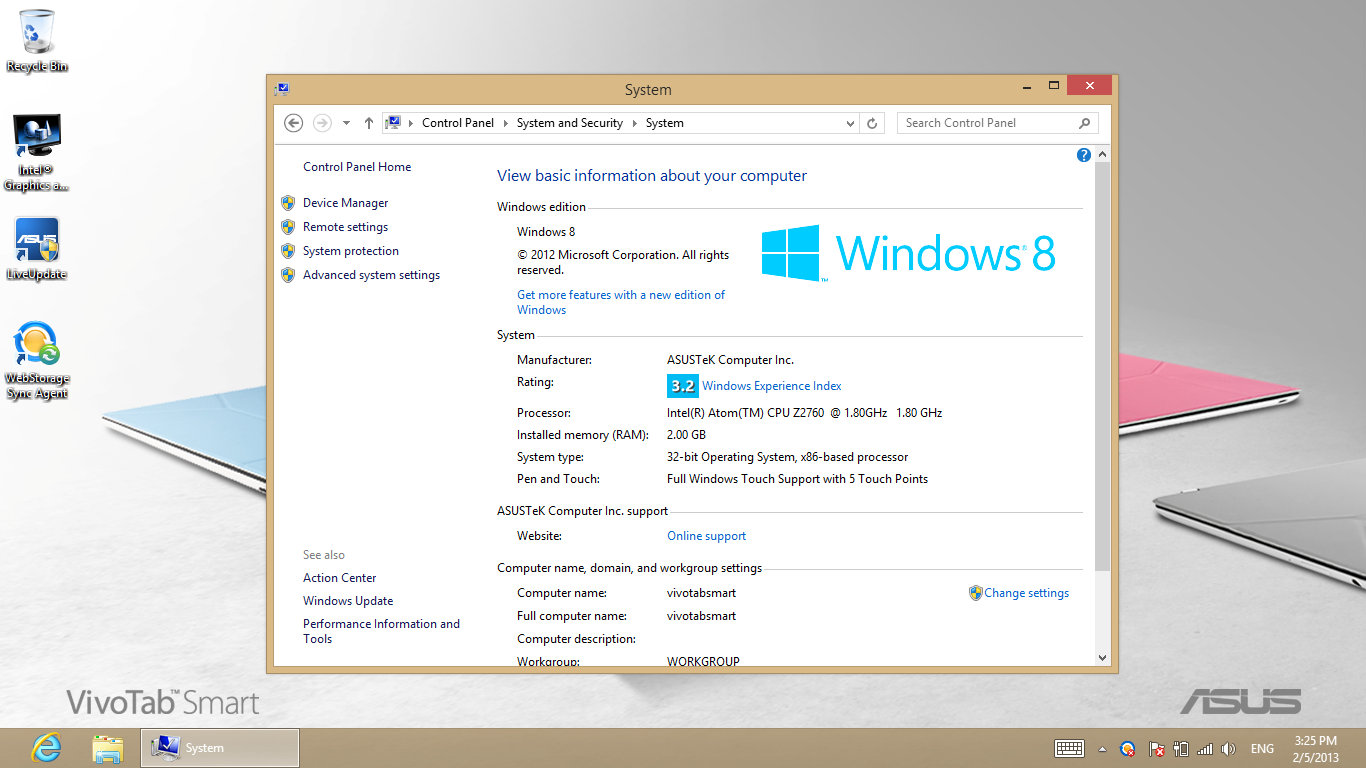Open the blue Help question mark
The width and height of the screenshot is (1366, 768).
1083,155
